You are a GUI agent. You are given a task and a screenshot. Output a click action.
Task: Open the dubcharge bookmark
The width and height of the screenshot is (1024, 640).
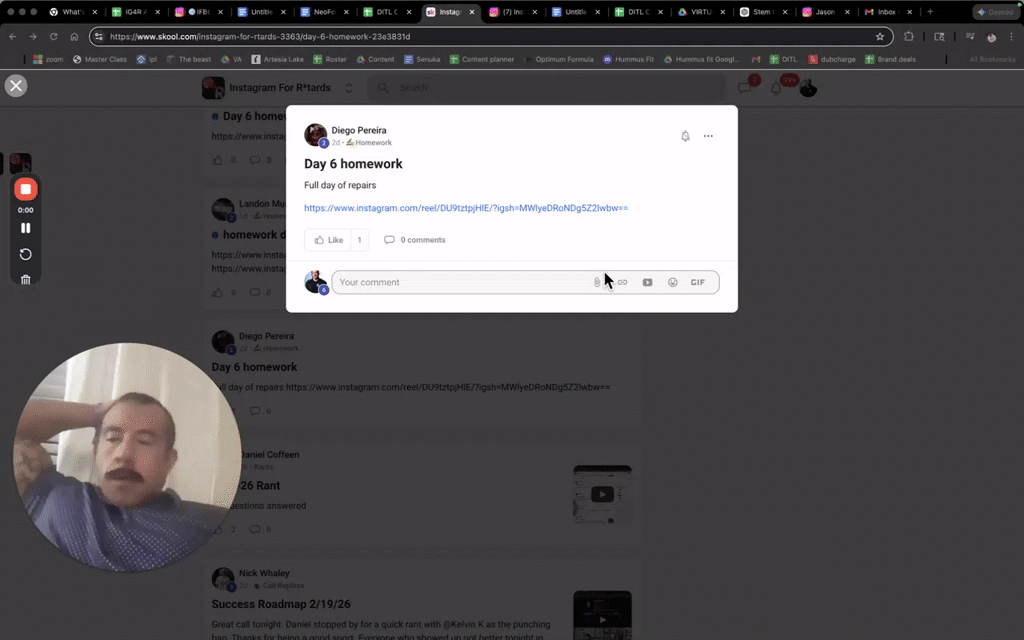(832, 59)
